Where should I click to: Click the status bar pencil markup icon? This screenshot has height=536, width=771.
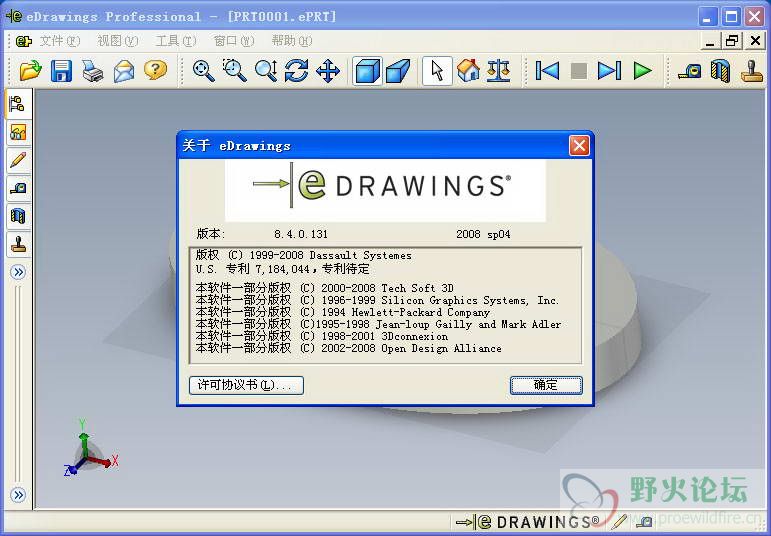621,521
